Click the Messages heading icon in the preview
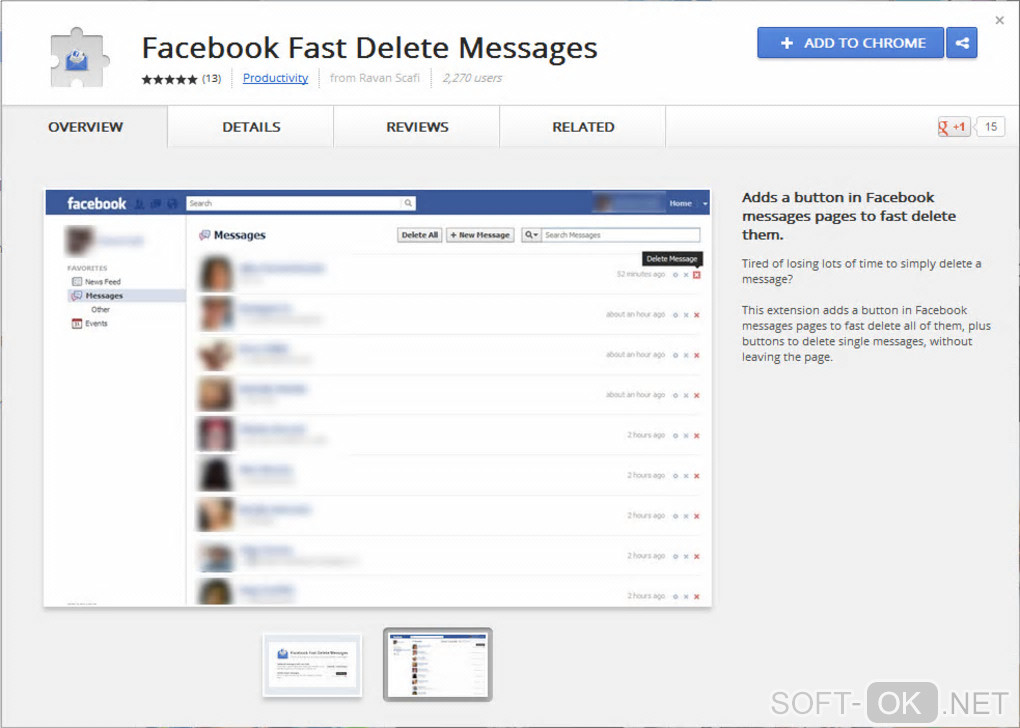This screenshot has height=728, width=1020. [205, 235]
